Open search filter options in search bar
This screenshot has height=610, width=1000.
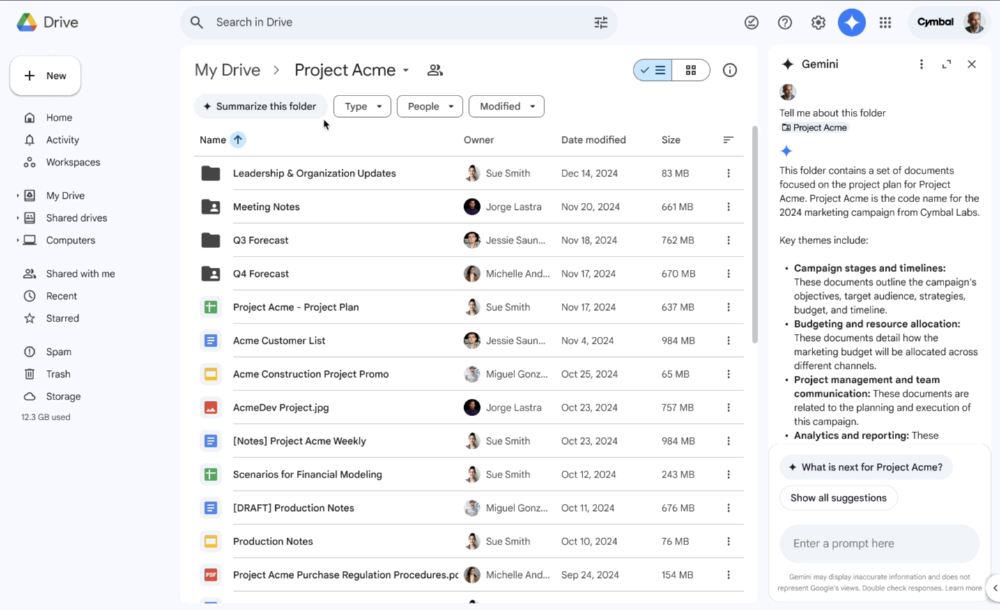coord(601,22)
